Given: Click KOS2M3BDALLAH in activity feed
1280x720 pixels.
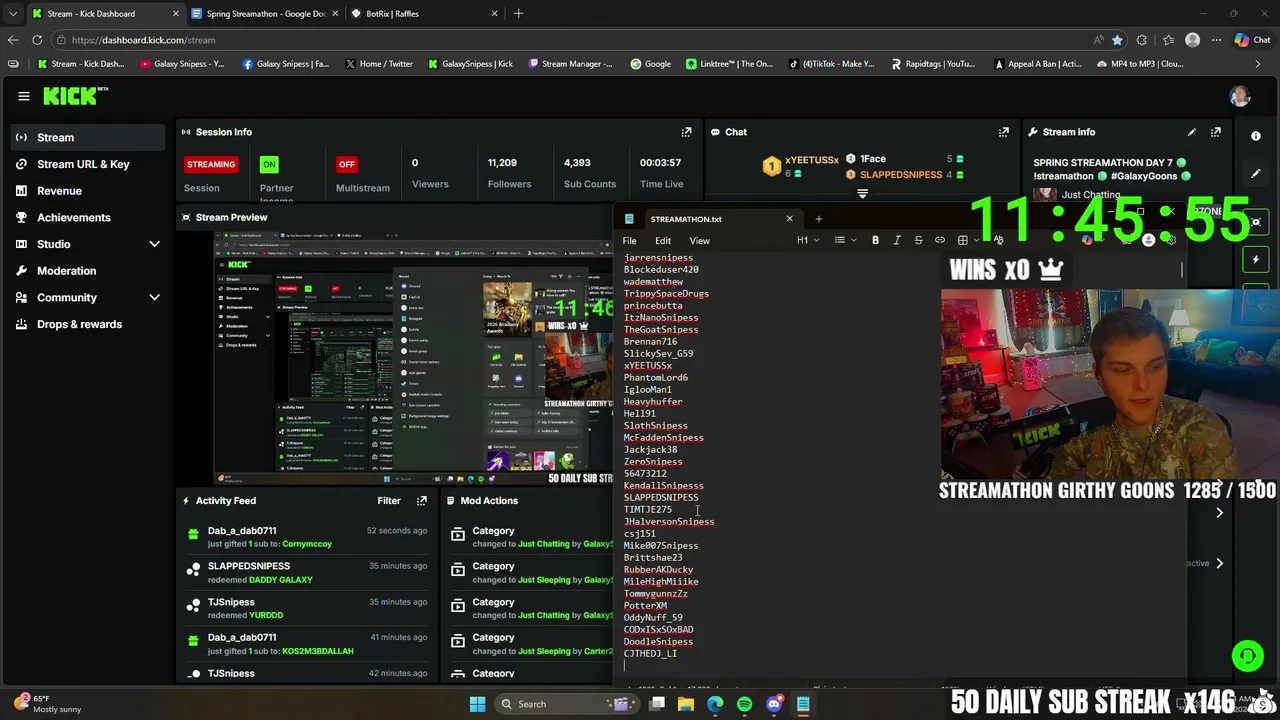Looking at the screenshot, I should 317,651.
